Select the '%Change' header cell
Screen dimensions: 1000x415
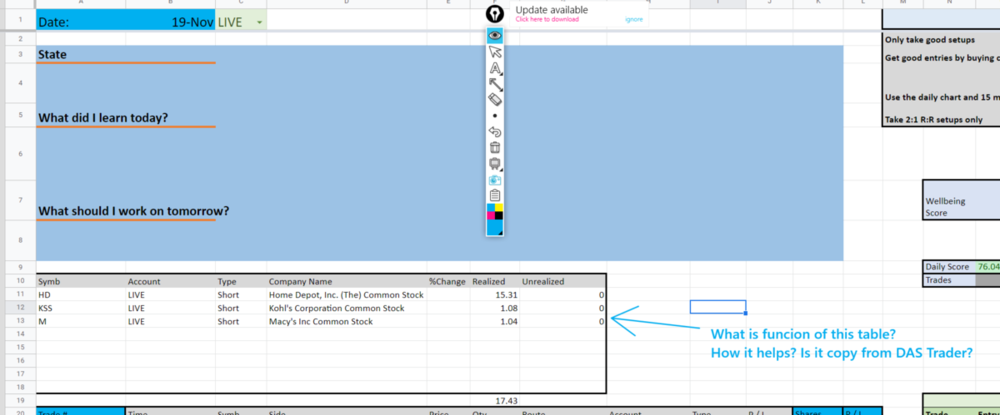[x=448, y=281]
